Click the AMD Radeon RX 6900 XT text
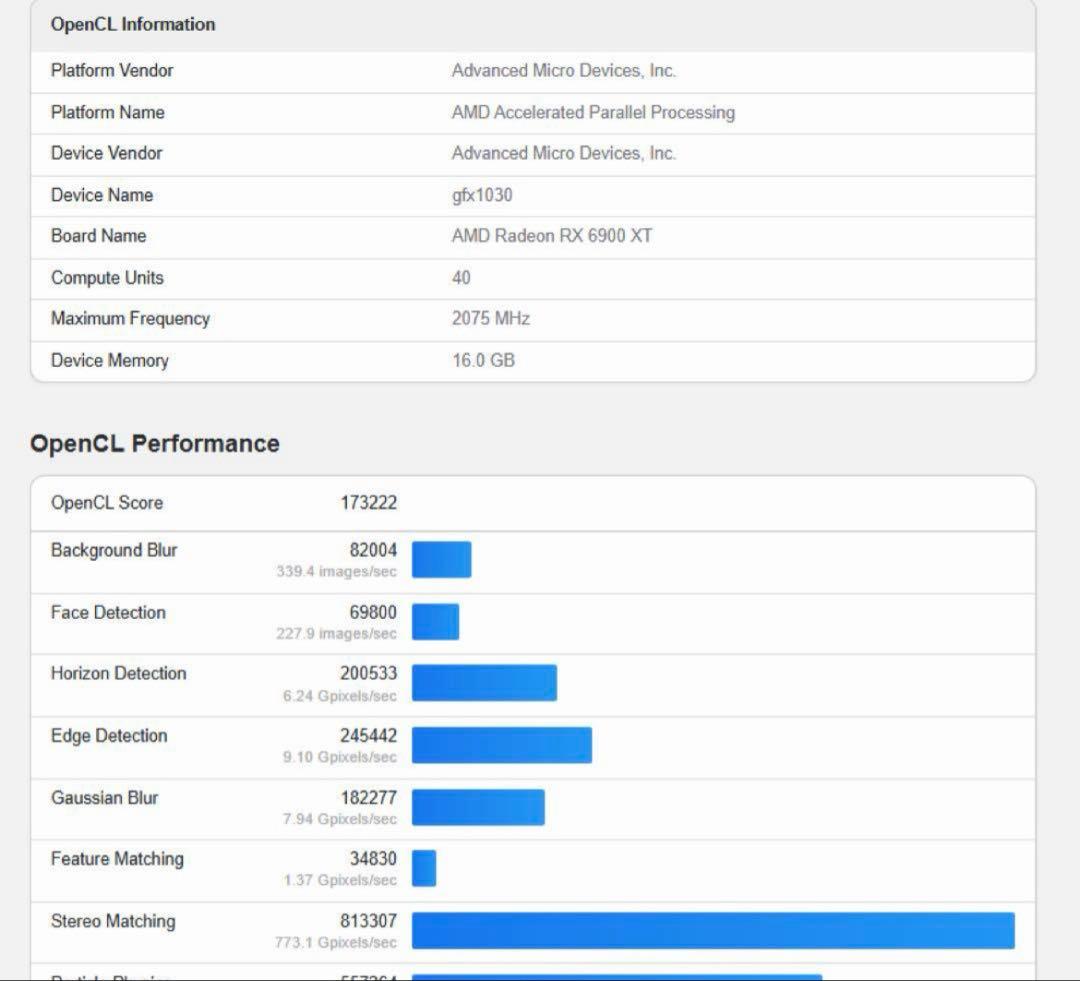 [x=552, y=236]
